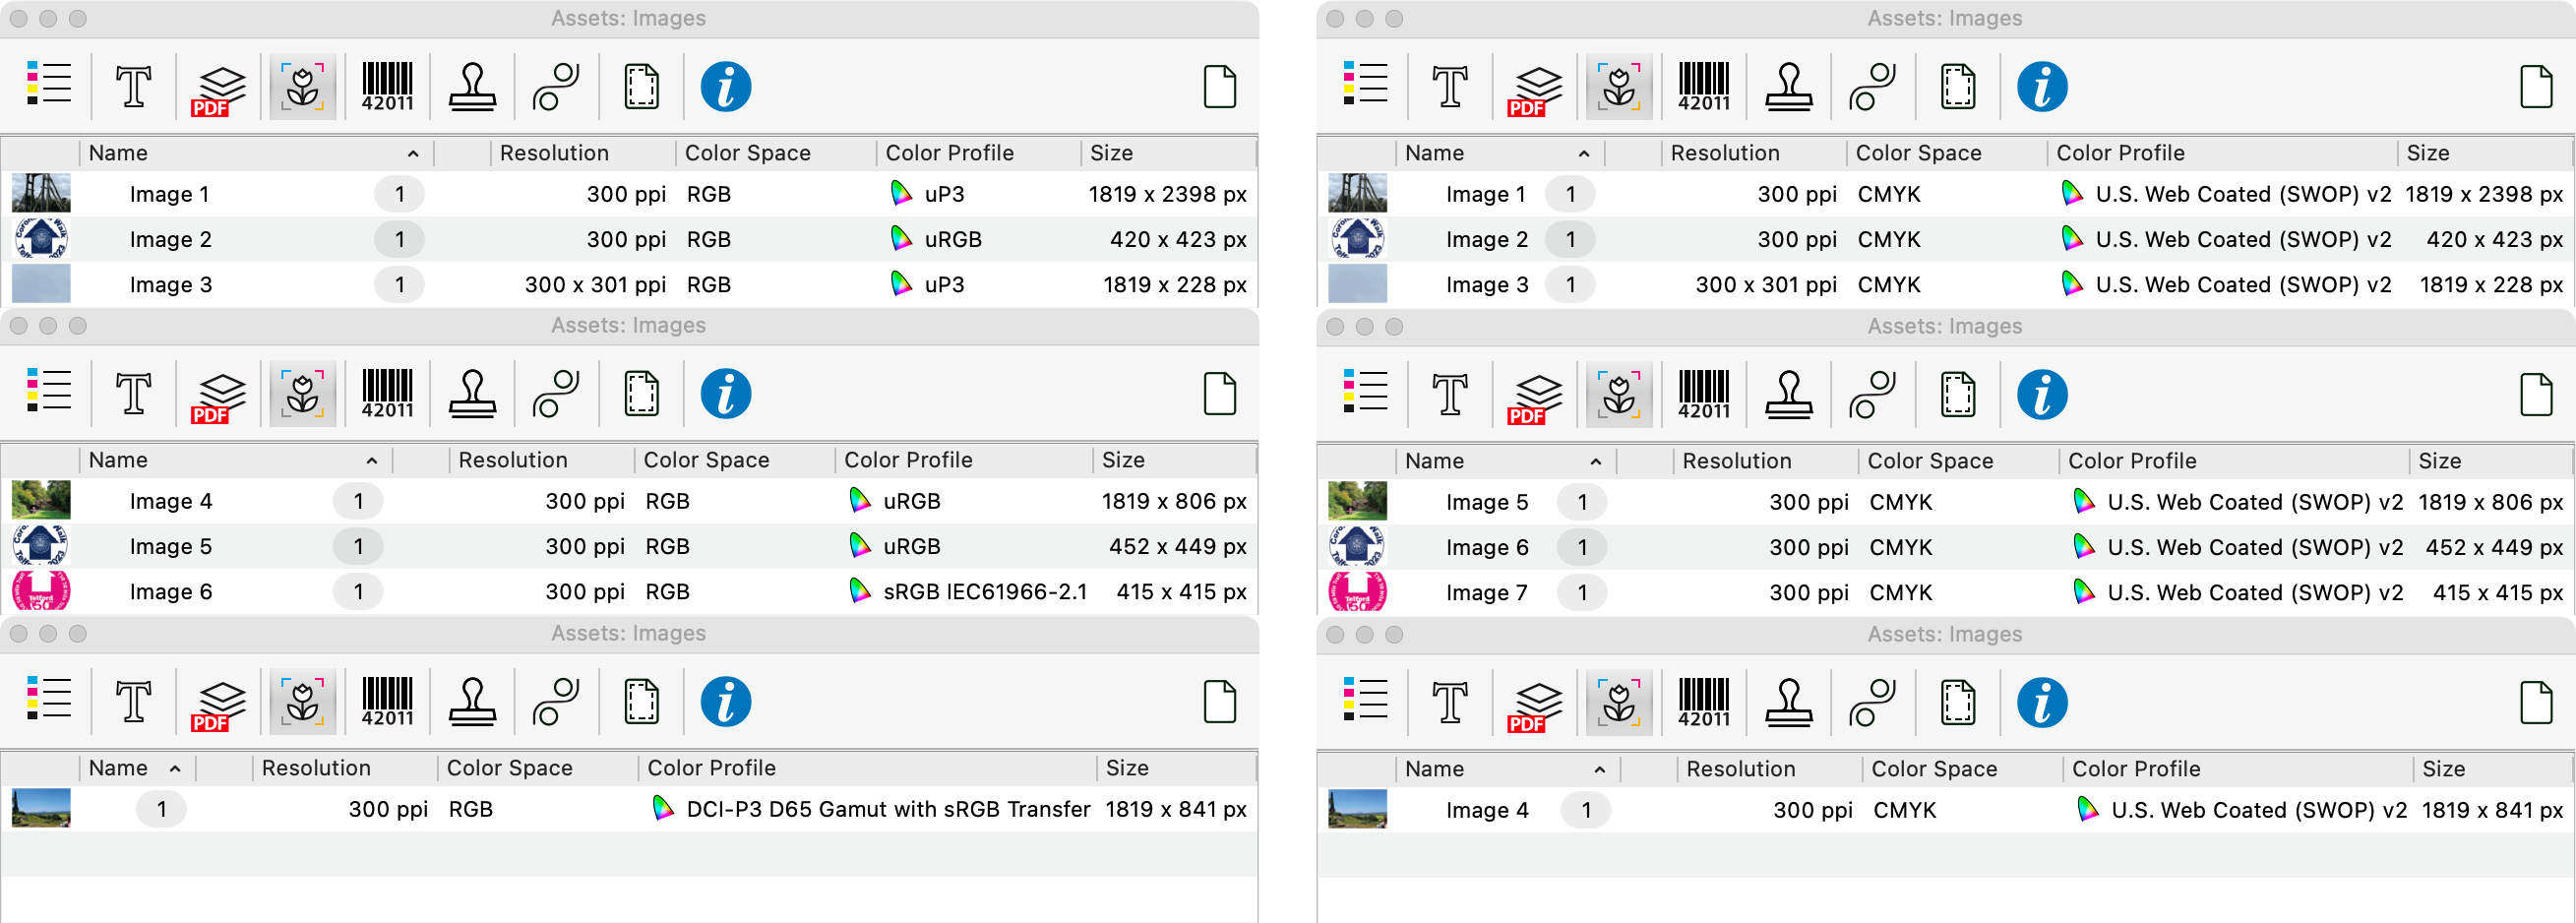Select the landscape thumbnail in the DCI-P3 window
The height and width of the screenshot is (923, 2576).
coord(41,808)
